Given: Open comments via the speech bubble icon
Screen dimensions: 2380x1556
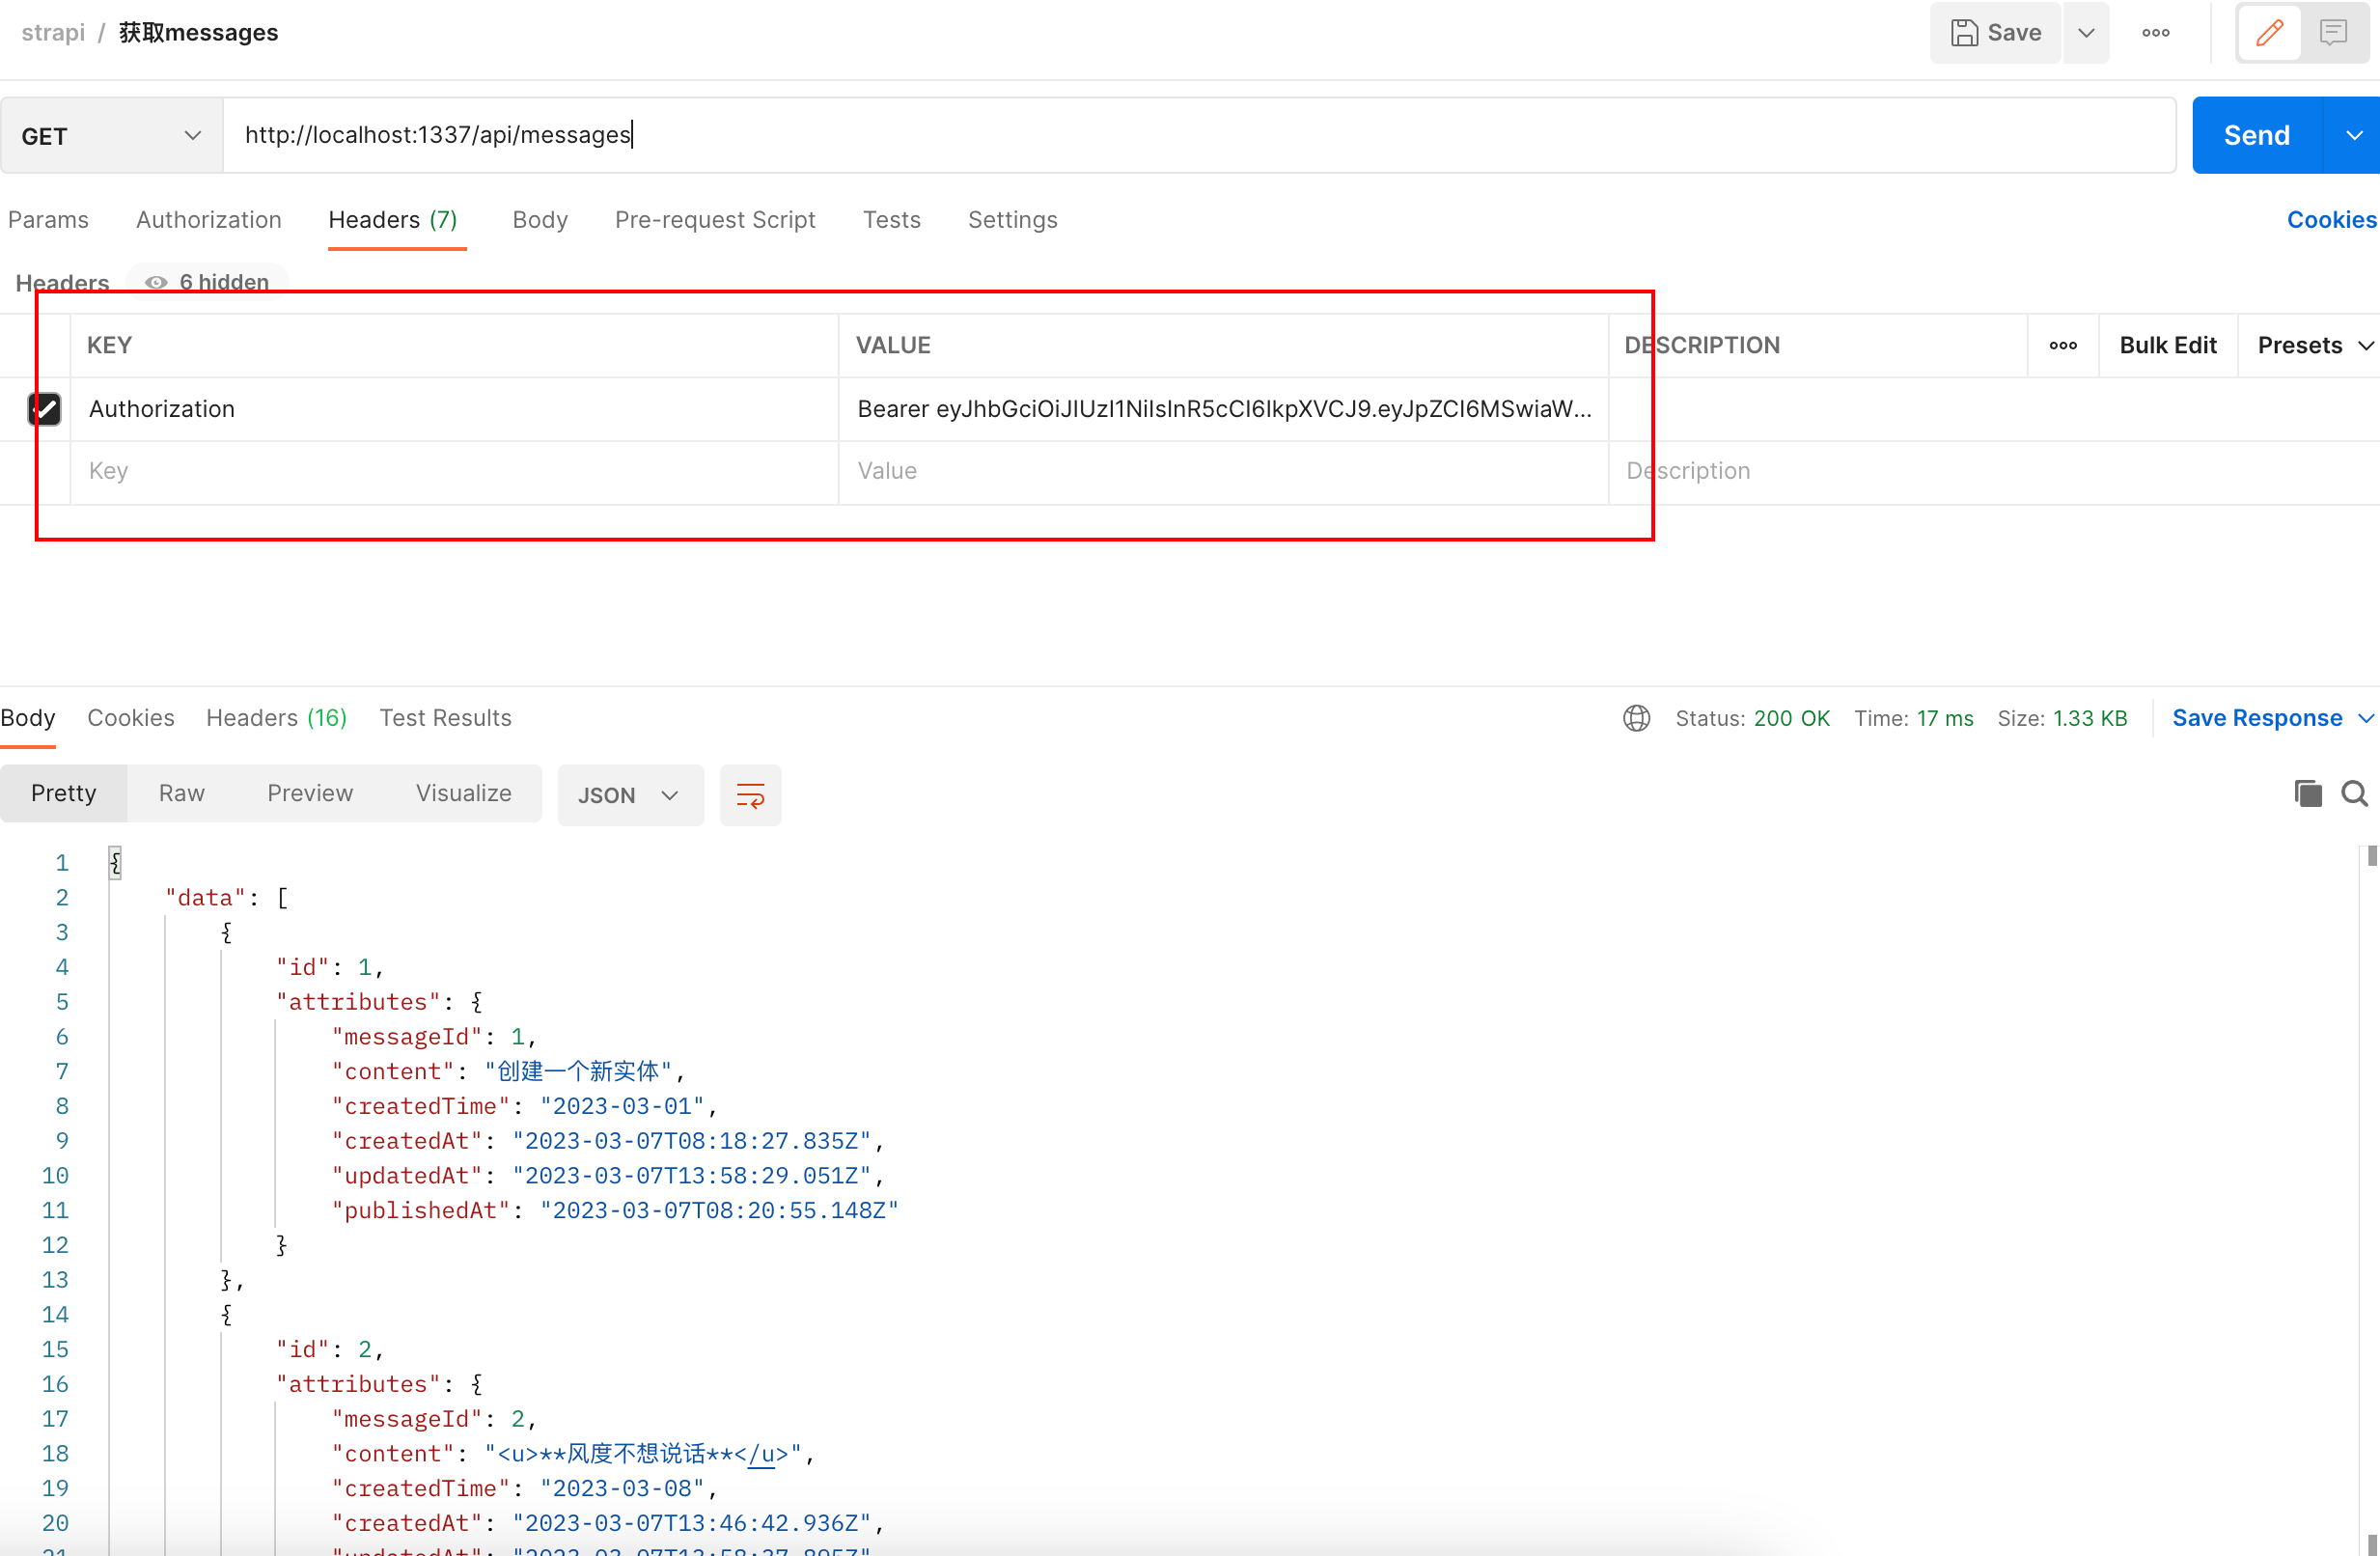Looking at the screenshot, I should click(x=2333, y=32).
